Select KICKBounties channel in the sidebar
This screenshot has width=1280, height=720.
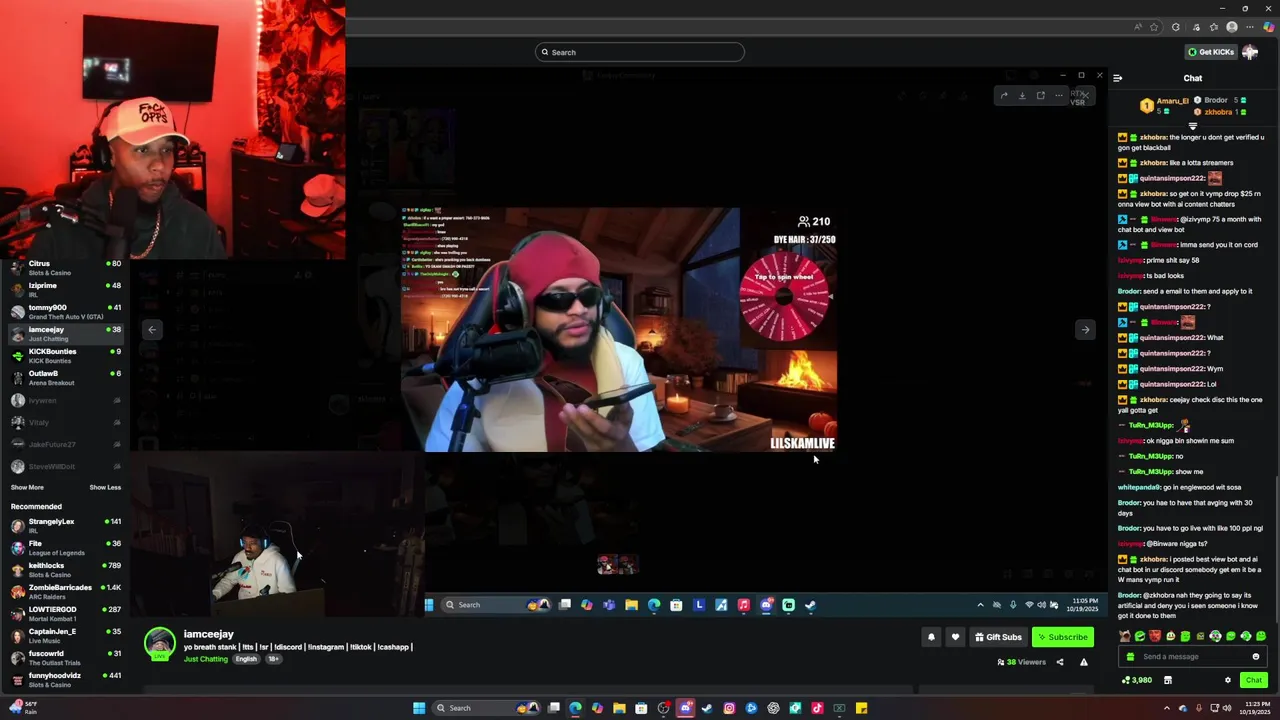tap(66, 356)
